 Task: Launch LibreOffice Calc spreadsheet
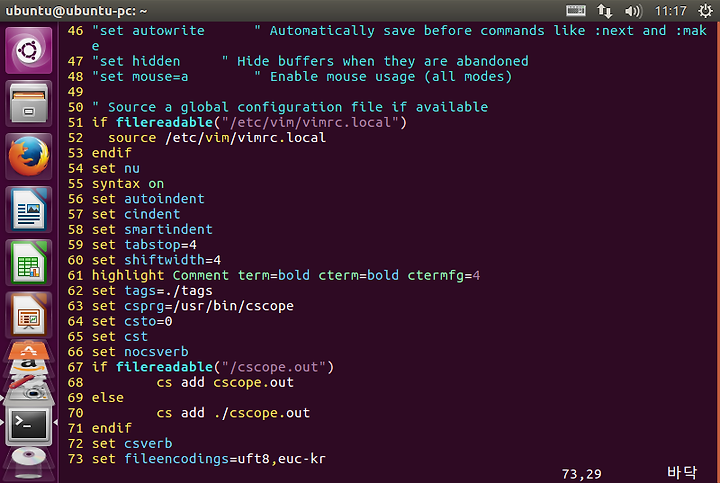pos(28,263)
